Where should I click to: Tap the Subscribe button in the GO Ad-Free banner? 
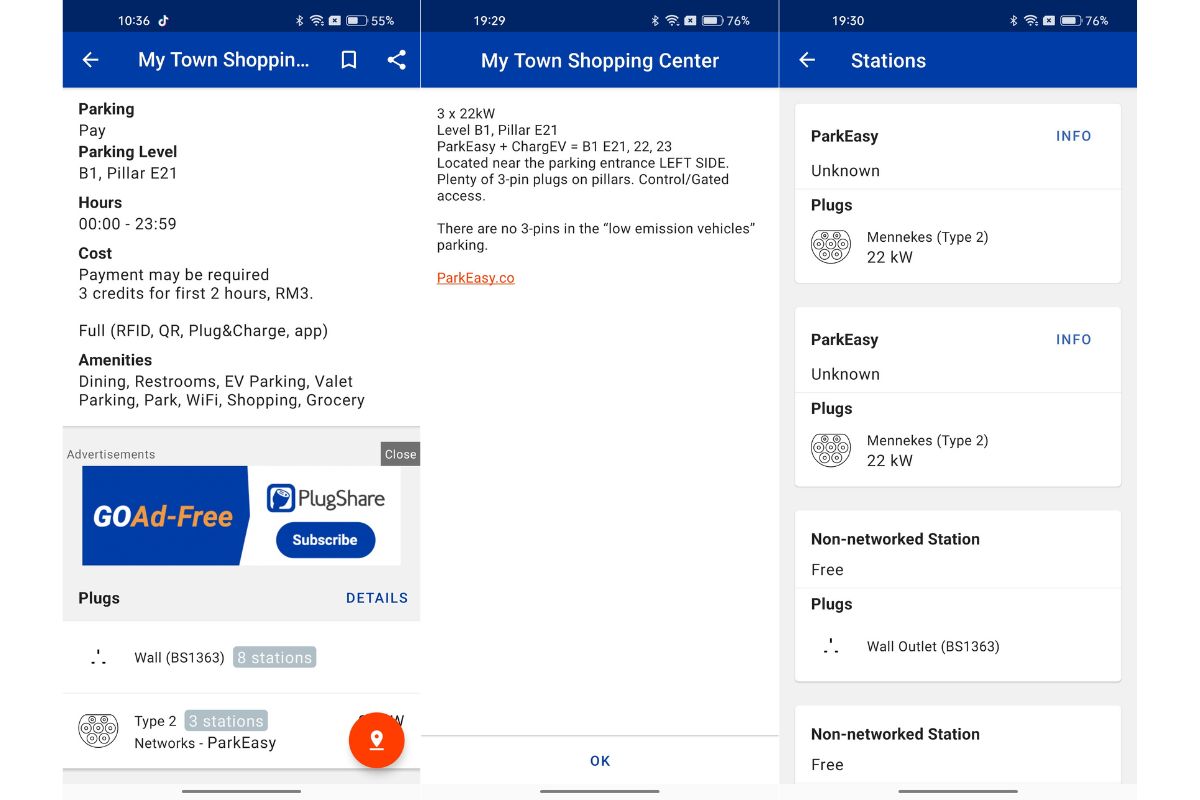[x=324, y=539]
